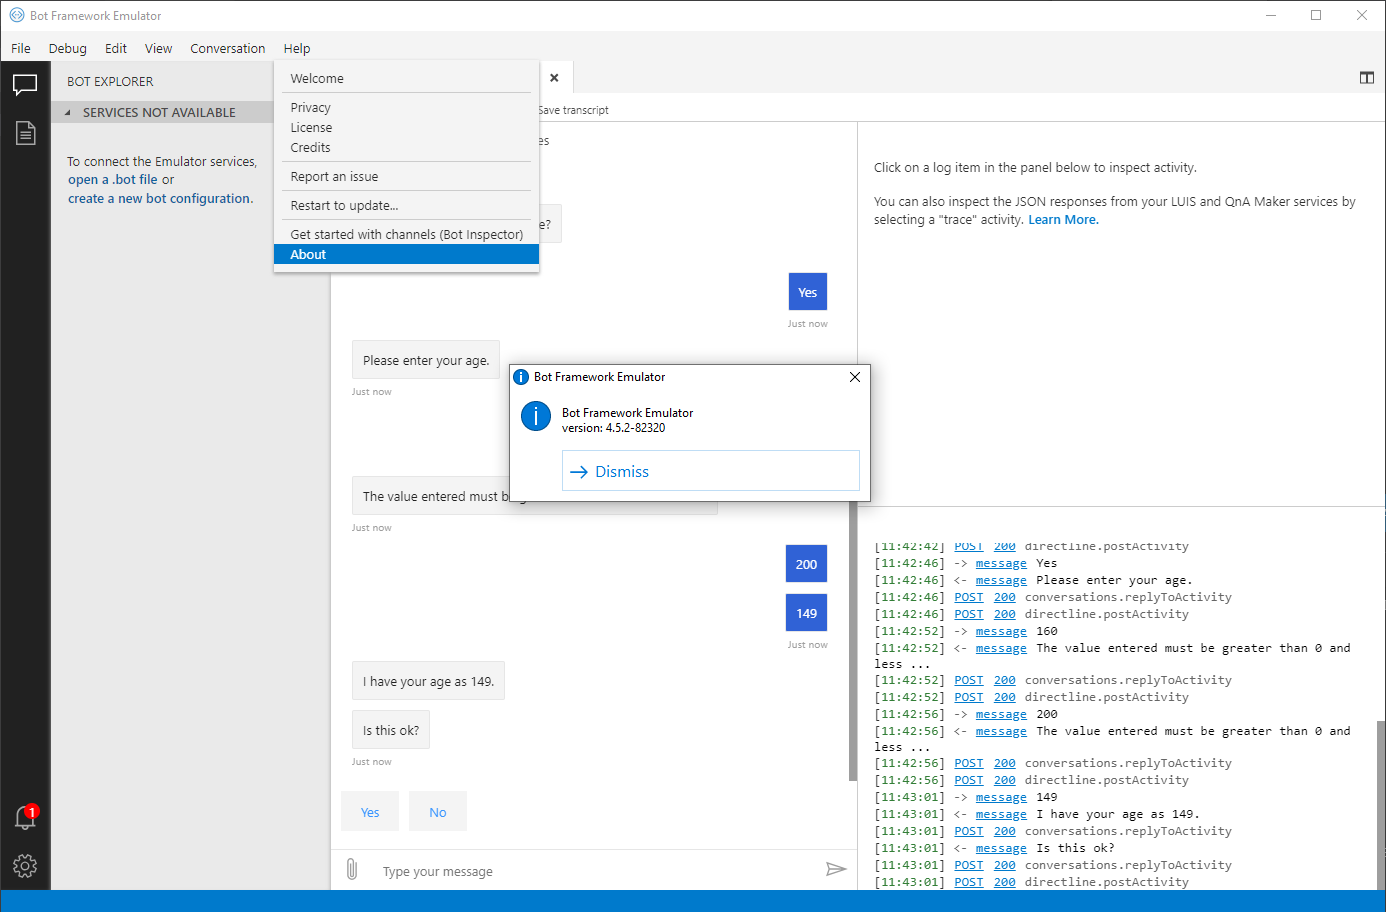Click the send message arrow icon
This screenshot has height=912, width=1386.
click(836, 869)
